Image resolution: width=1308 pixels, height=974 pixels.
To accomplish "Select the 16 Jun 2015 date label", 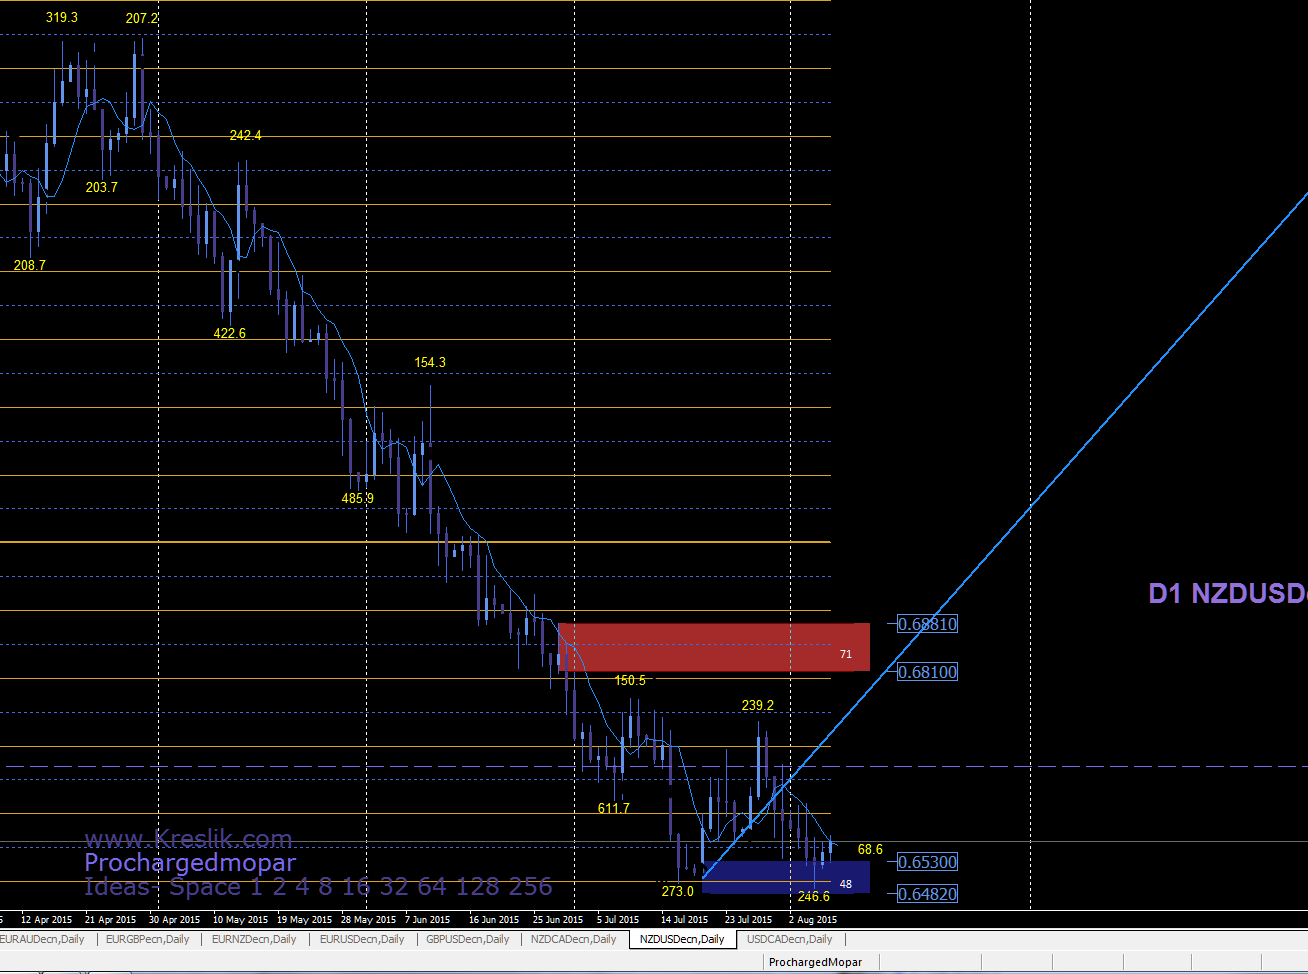I will click(x=494, y=919).
